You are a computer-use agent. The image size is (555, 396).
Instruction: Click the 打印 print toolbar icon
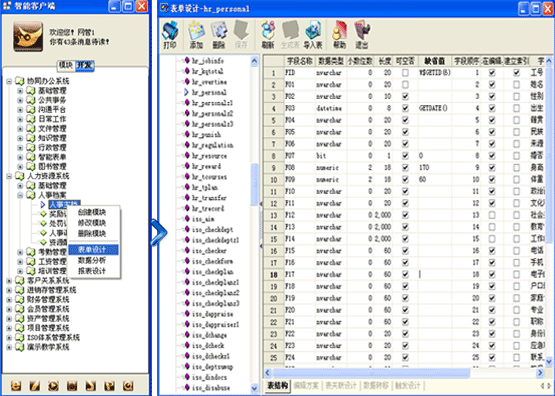point(170,35)
